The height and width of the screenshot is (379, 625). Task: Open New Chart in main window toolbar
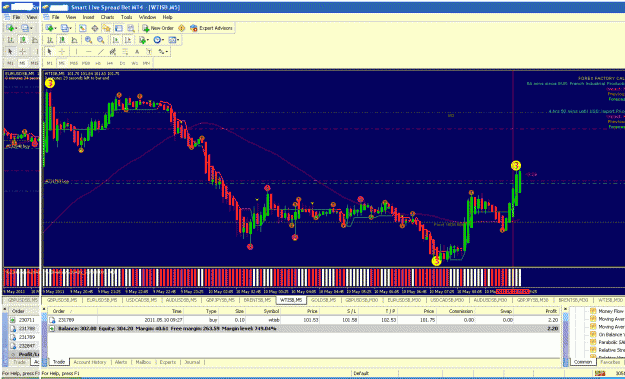(x=49, y=28)
